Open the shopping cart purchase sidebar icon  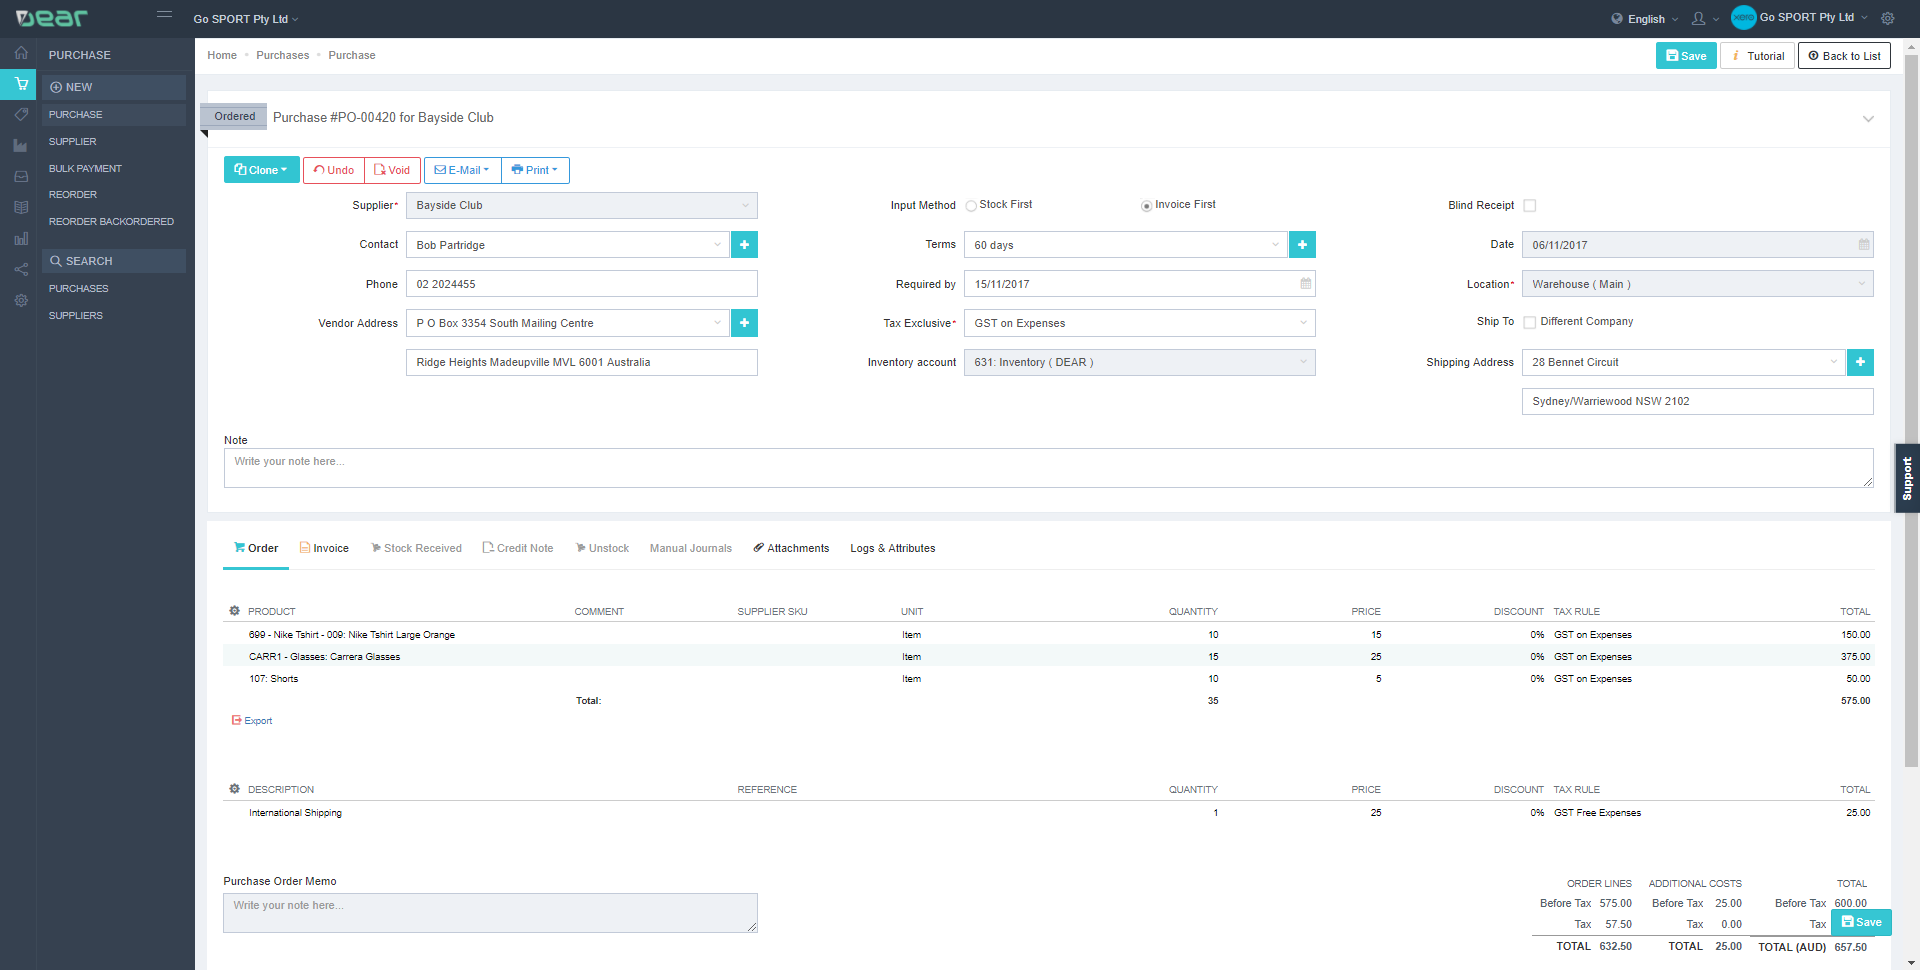tap(20, 84)
